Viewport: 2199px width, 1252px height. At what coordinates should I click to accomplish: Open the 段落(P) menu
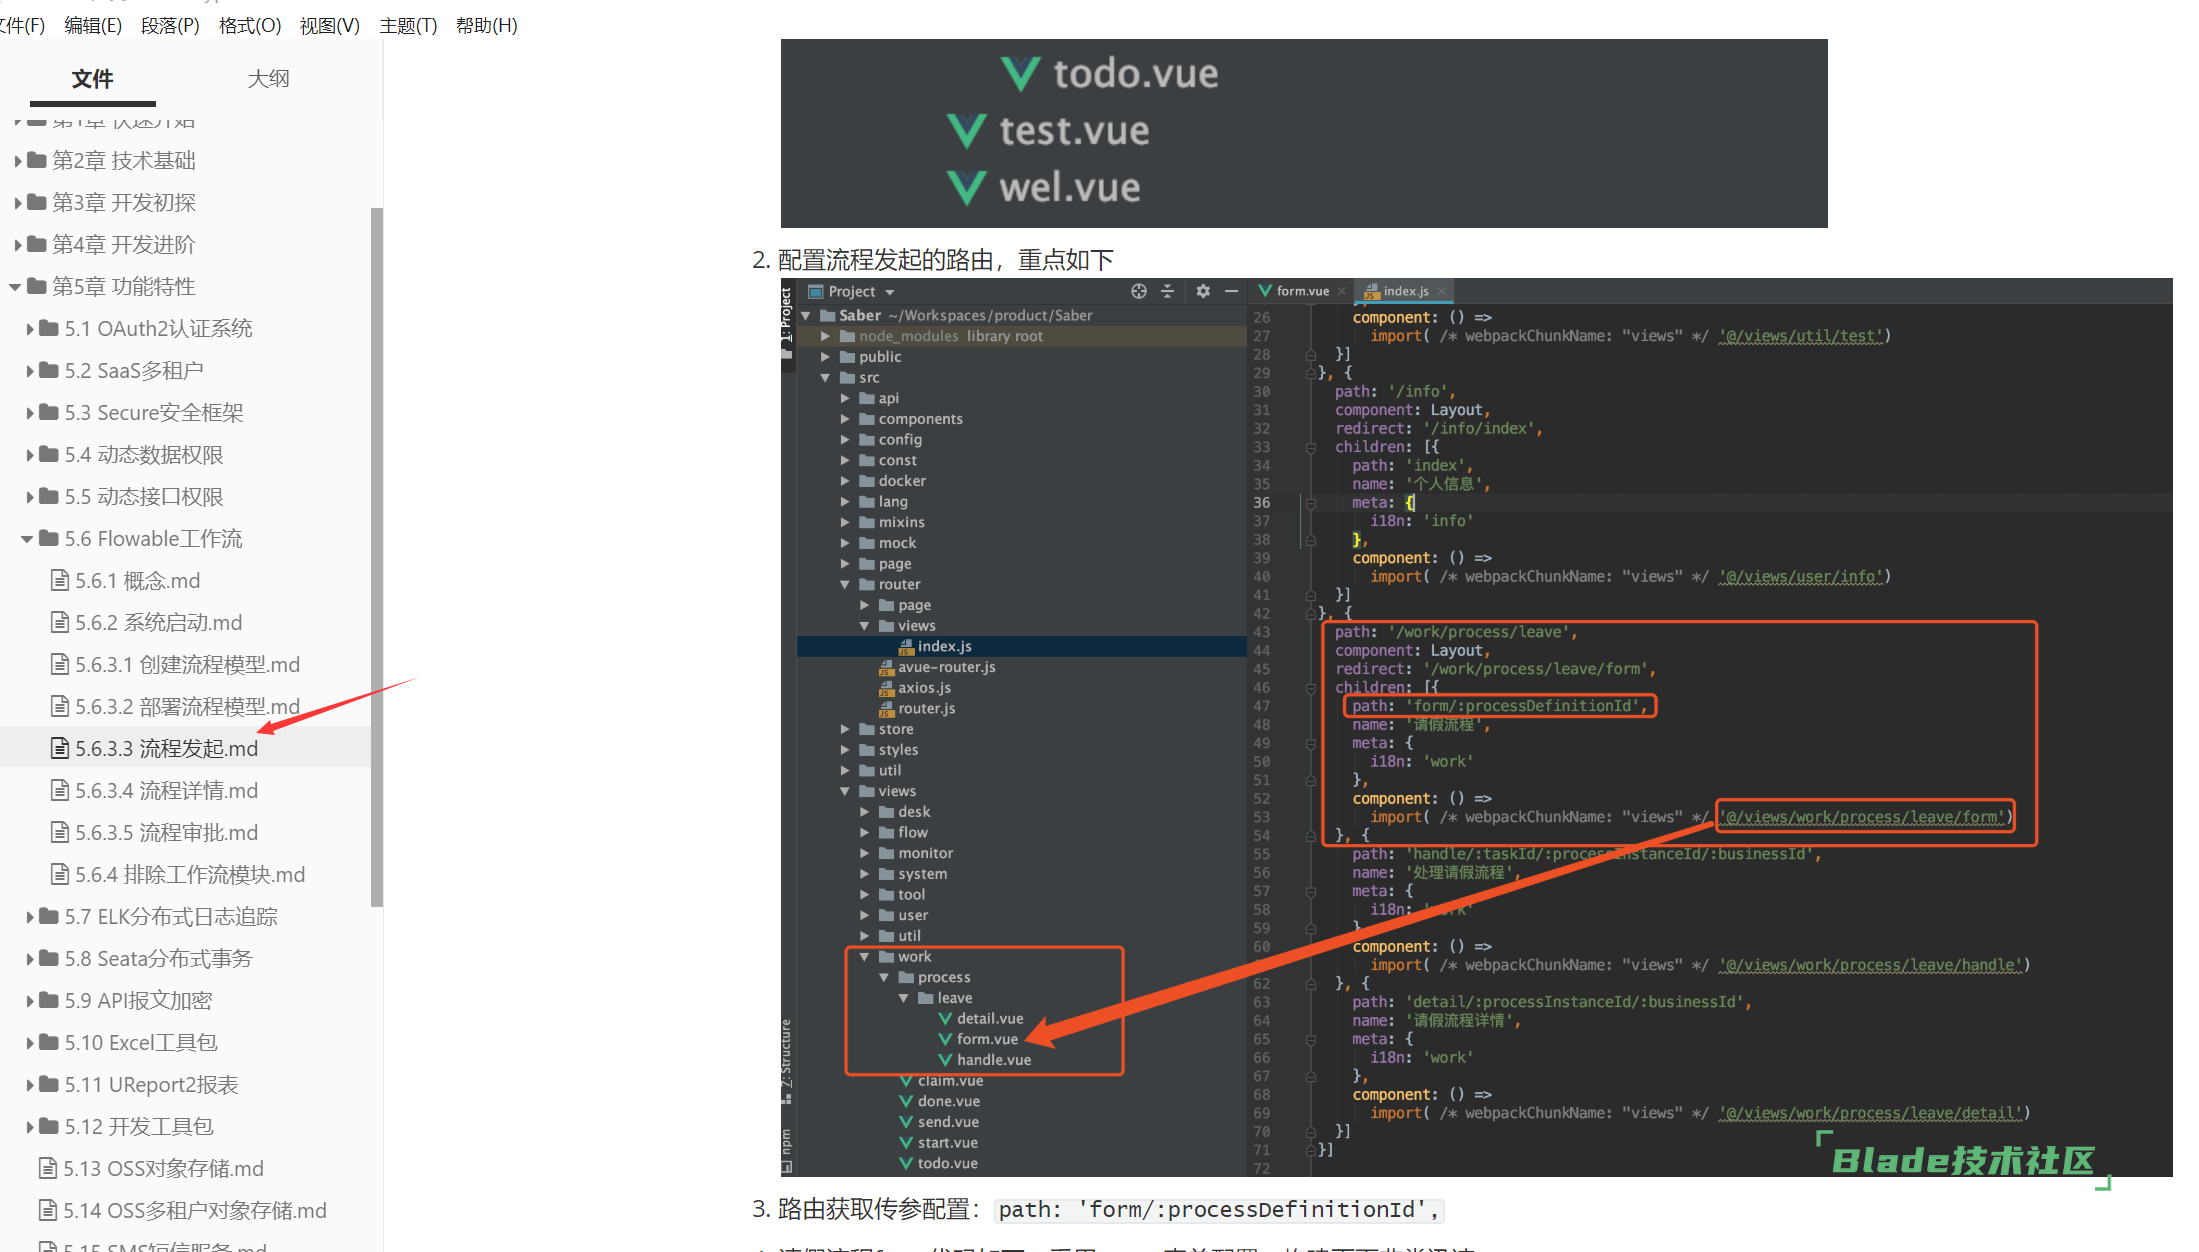170,25
